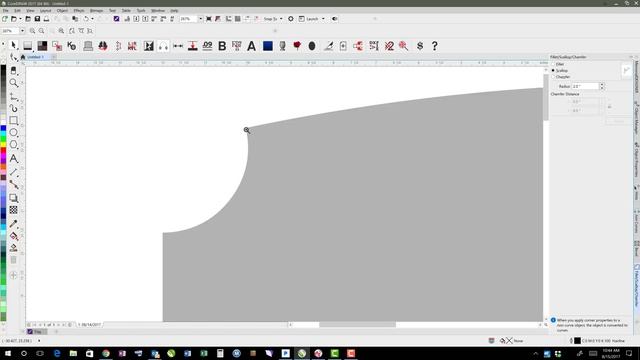Select the Fillet radio button
Image resolution: width=640 pixels, height=360 pixels.
553,64
